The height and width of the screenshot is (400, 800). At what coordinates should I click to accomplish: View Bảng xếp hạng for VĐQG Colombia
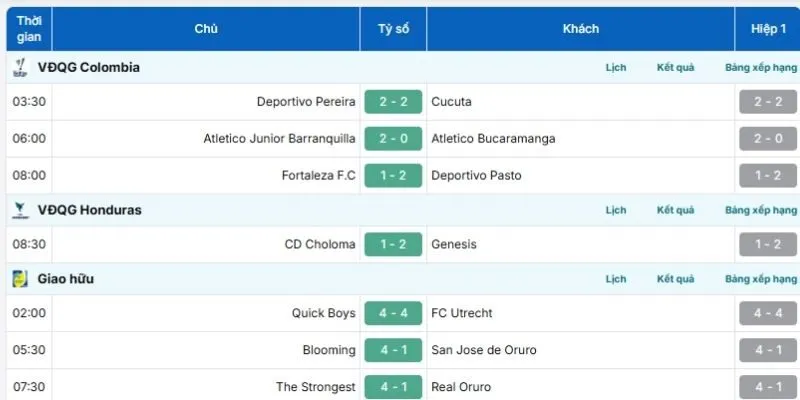[761, 68]
